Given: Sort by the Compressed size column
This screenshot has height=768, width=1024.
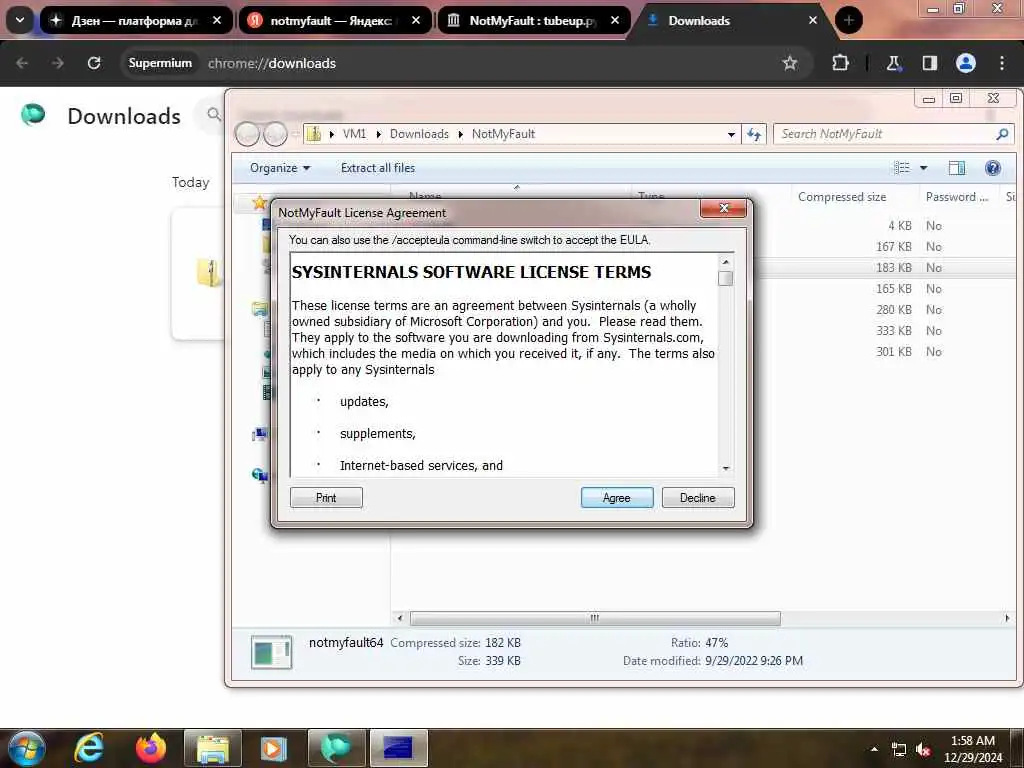Looking at the screenshot, I should (842, 197).
